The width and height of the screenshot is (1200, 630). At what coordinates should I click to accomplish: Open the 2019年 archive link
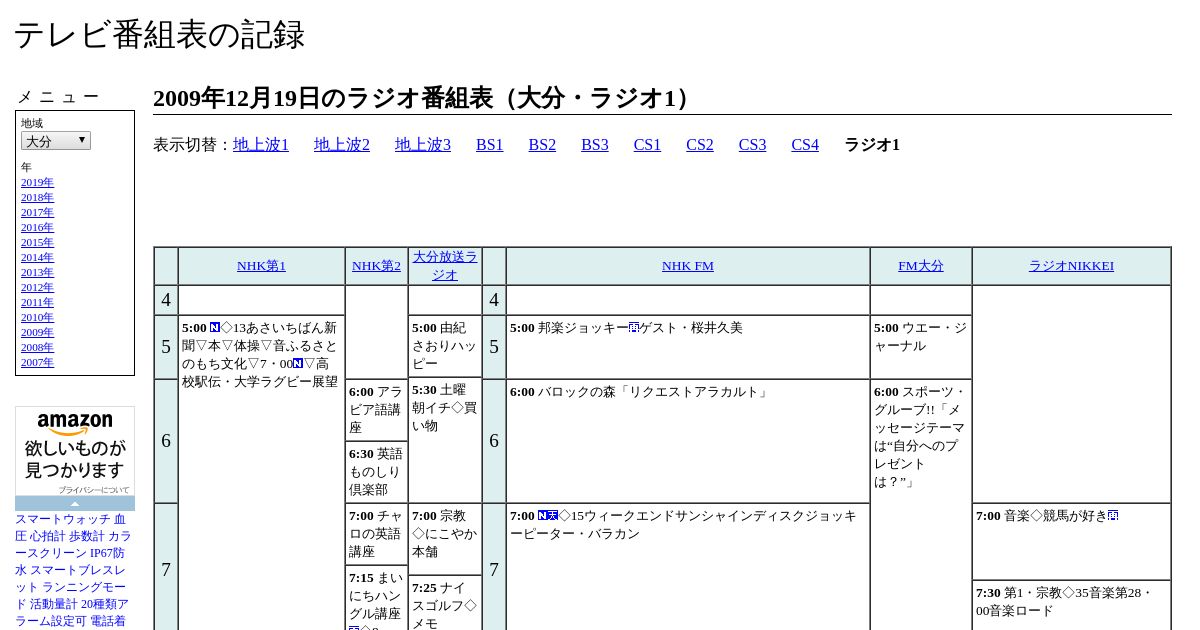pos(37,183)
